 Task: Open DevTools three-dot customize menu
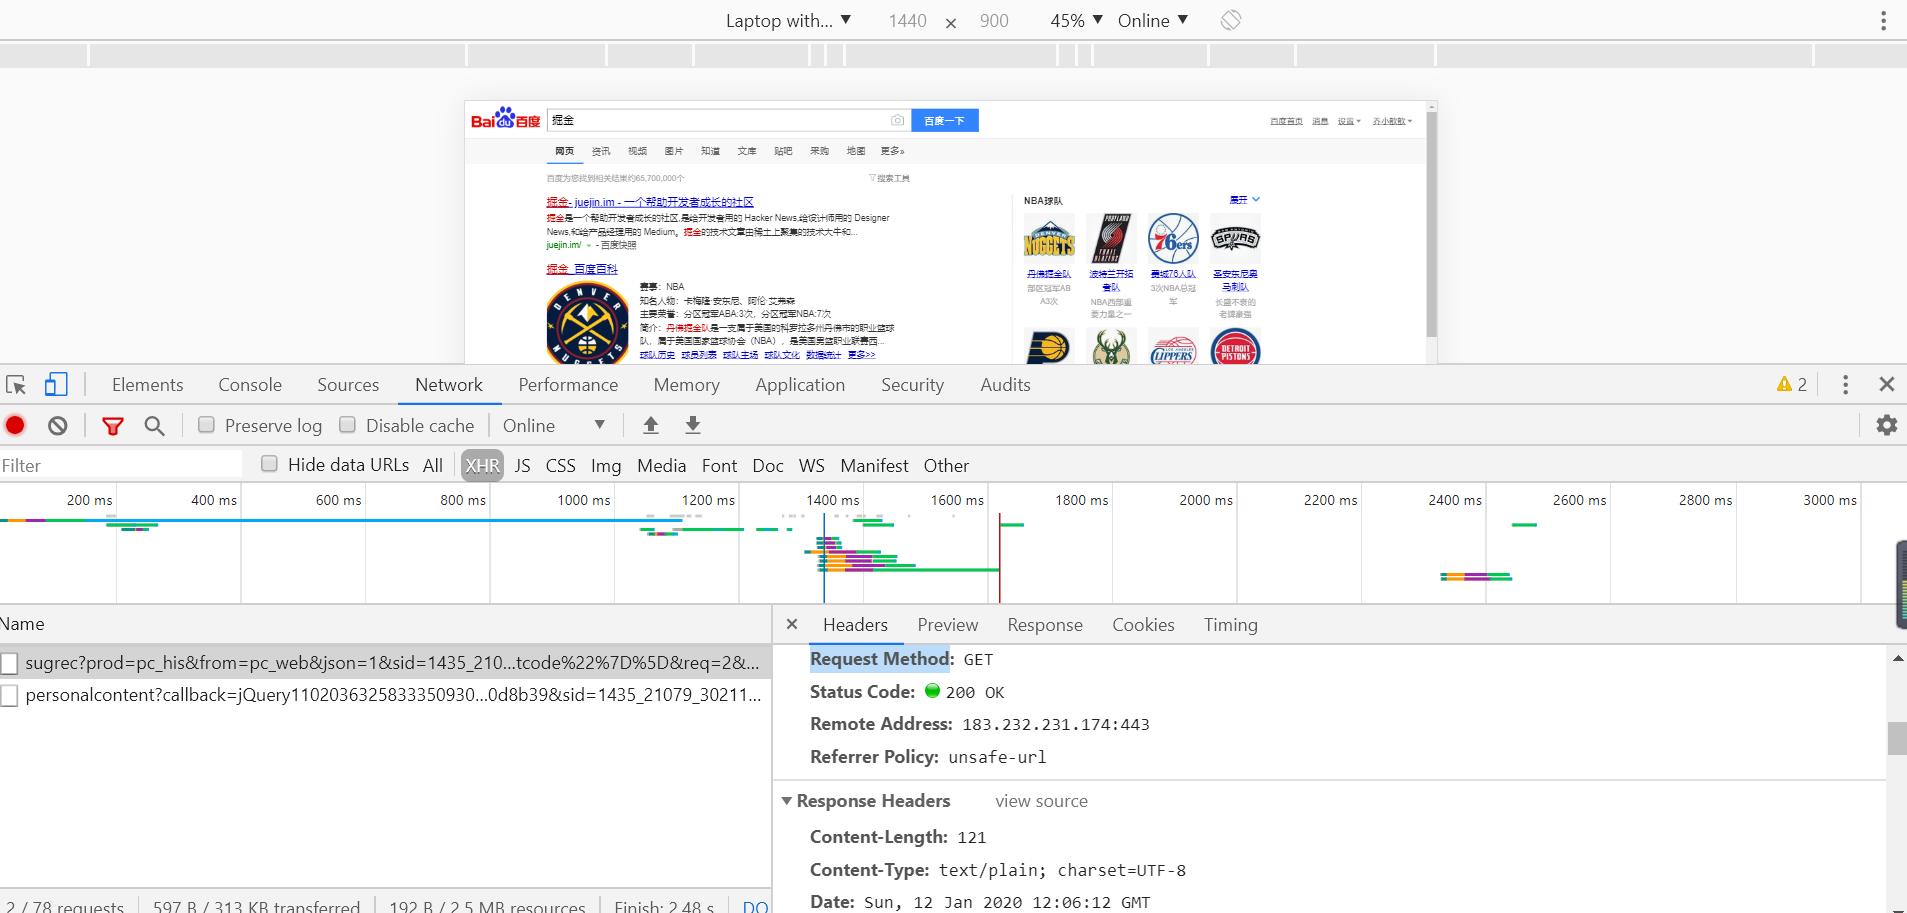[x=1845, y=384]
